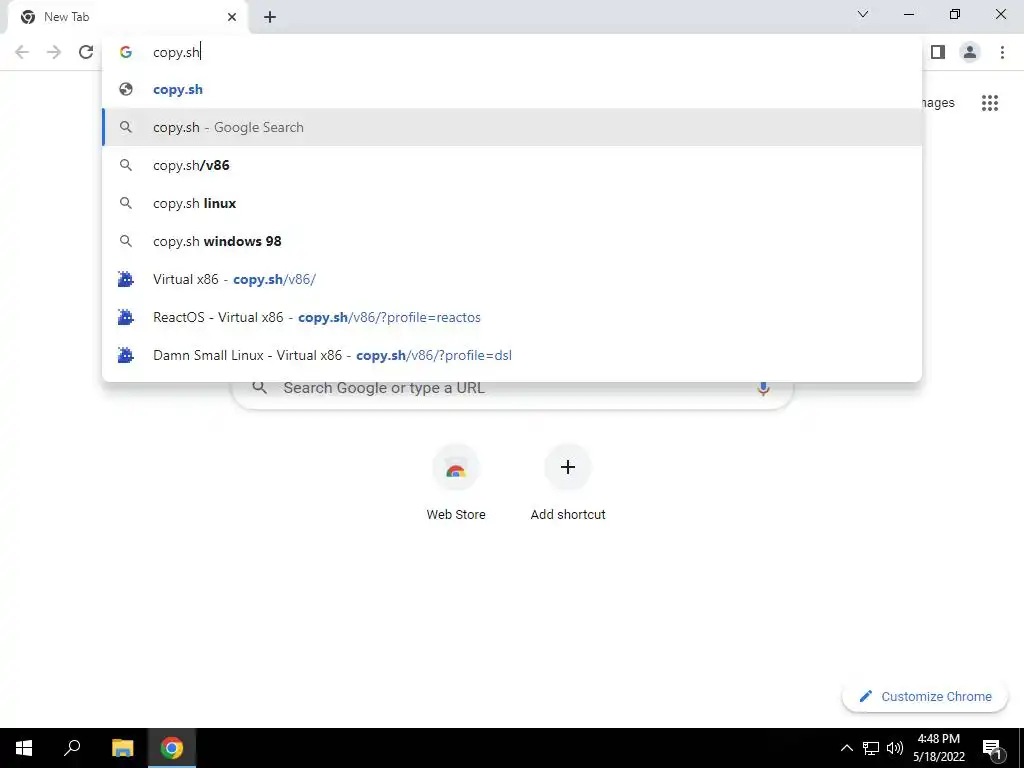Open the clock showing 4:48 PM
Image resolution: width=1024 pixels, height=768 pixels.
pyautogui.click(x=938, y=748)
